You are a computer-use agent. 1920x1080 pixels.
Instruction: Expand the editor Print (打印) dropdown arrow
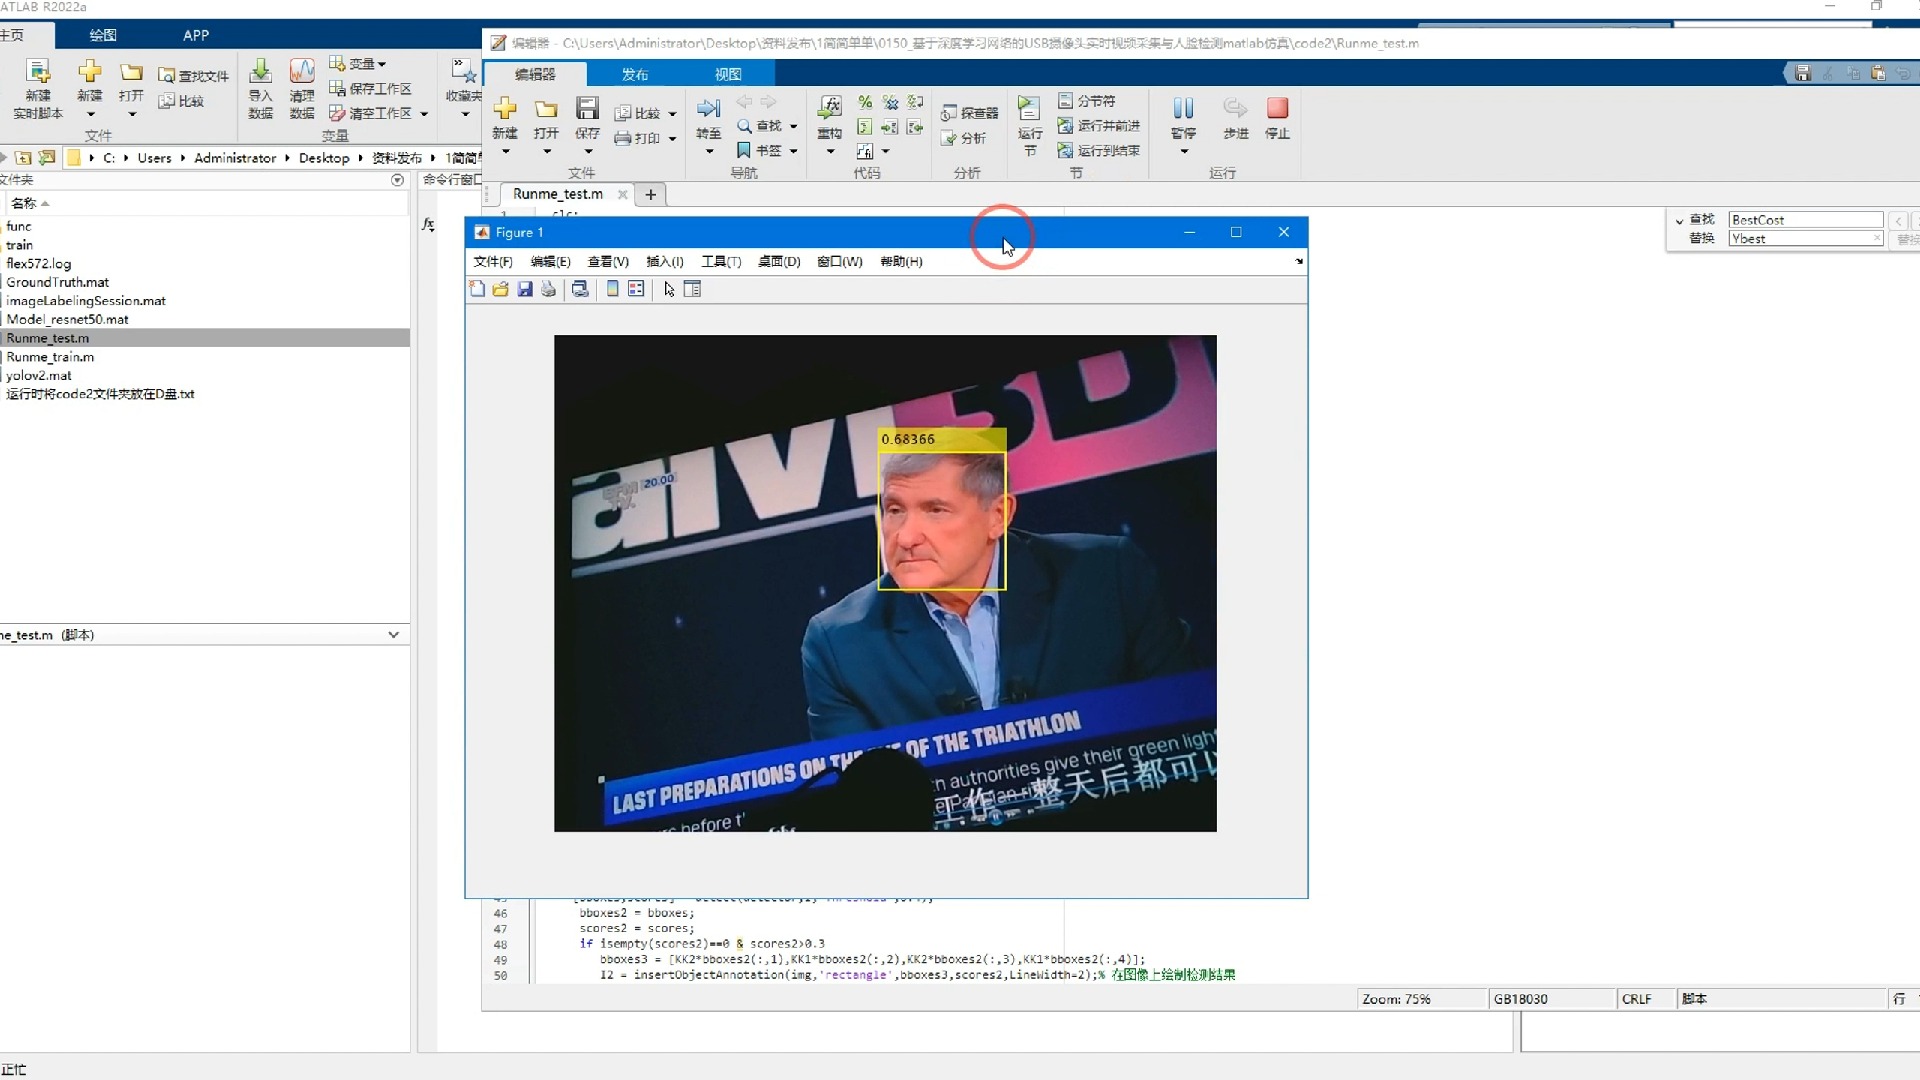[672, 139]
